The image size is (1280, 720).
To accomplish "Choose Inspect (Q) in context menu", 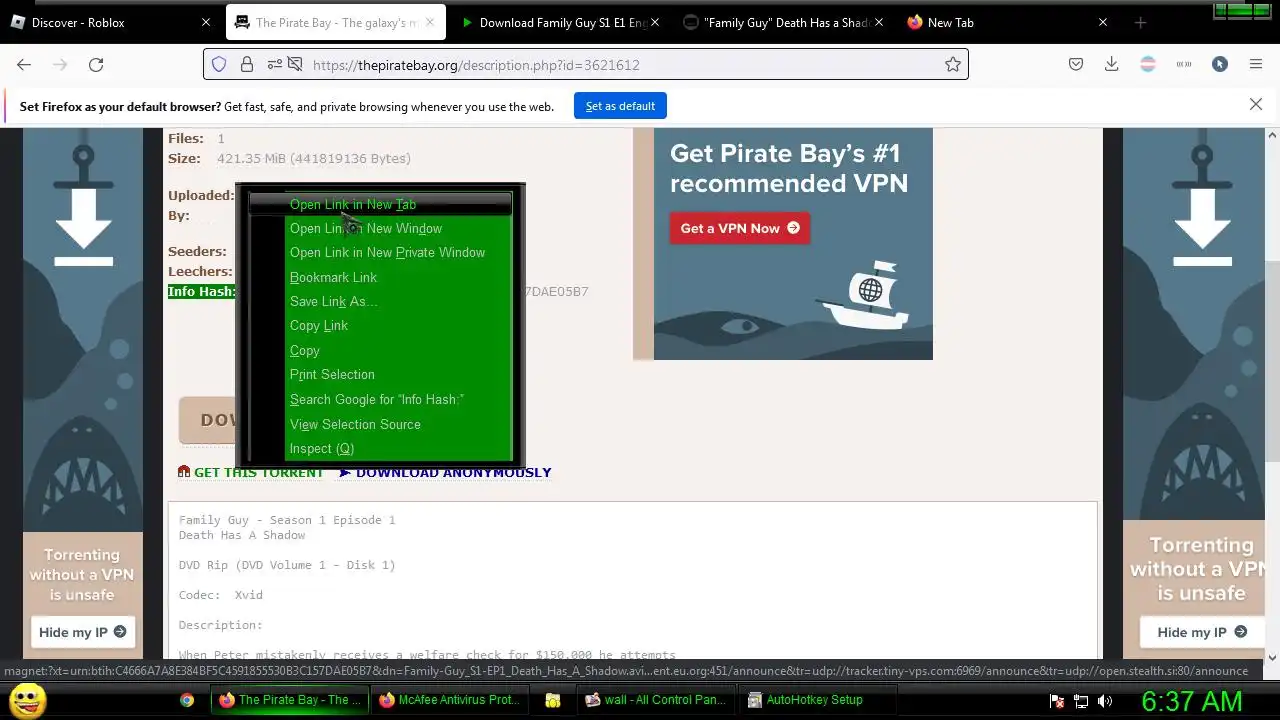I will [x=380, y=448].
